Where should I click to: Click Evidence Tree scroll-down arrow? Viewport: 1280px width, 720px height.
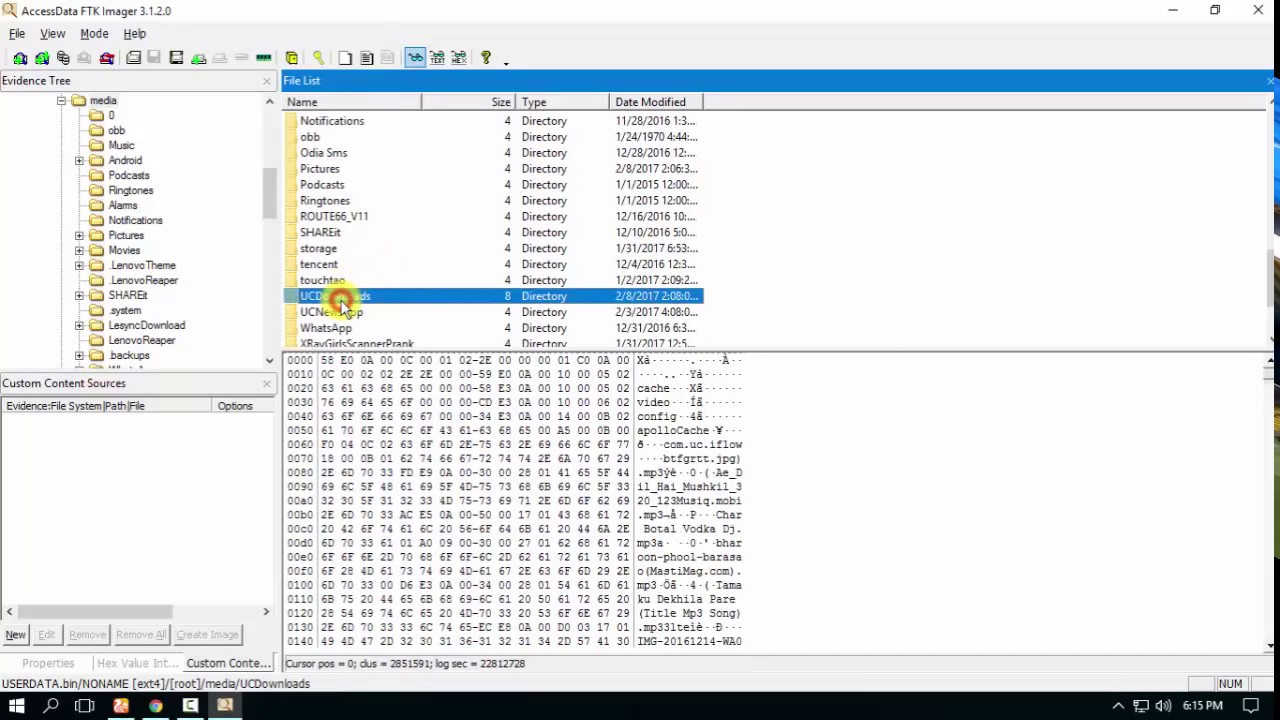[269, 360]
